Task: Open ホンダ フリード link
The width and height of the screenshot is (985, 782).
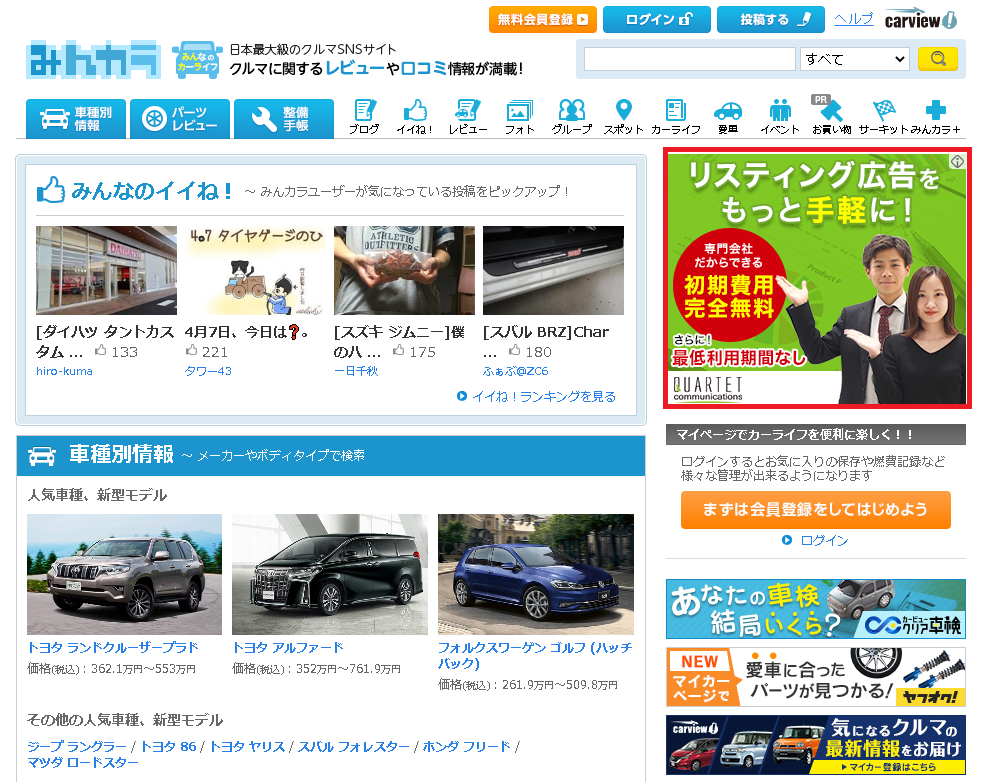Action: [466, 747]
